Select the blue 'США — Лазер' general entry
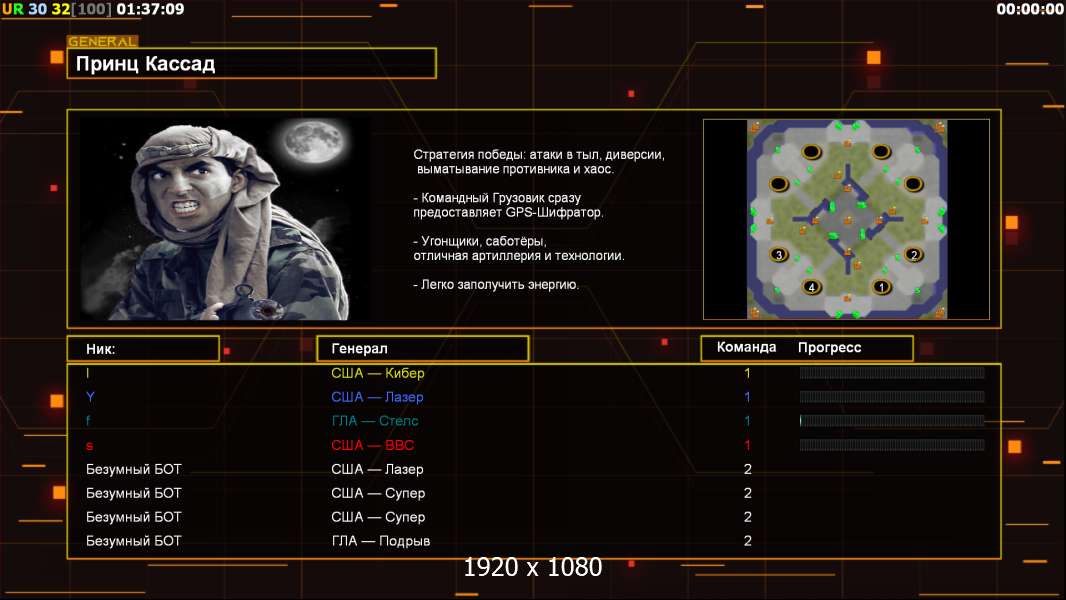Screen dimensions: 1066x600 pyautogui.click(x=377, y=397)
